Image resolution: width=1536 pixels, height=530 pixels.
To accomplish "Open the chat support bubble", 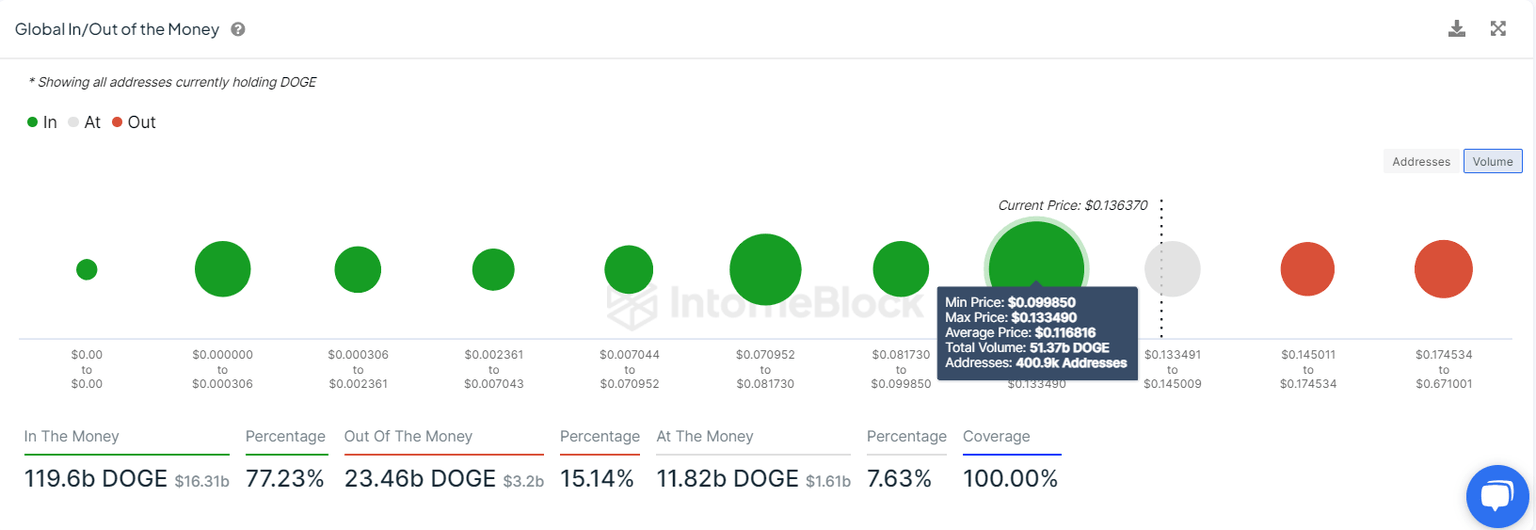I will coord(1497,495).
